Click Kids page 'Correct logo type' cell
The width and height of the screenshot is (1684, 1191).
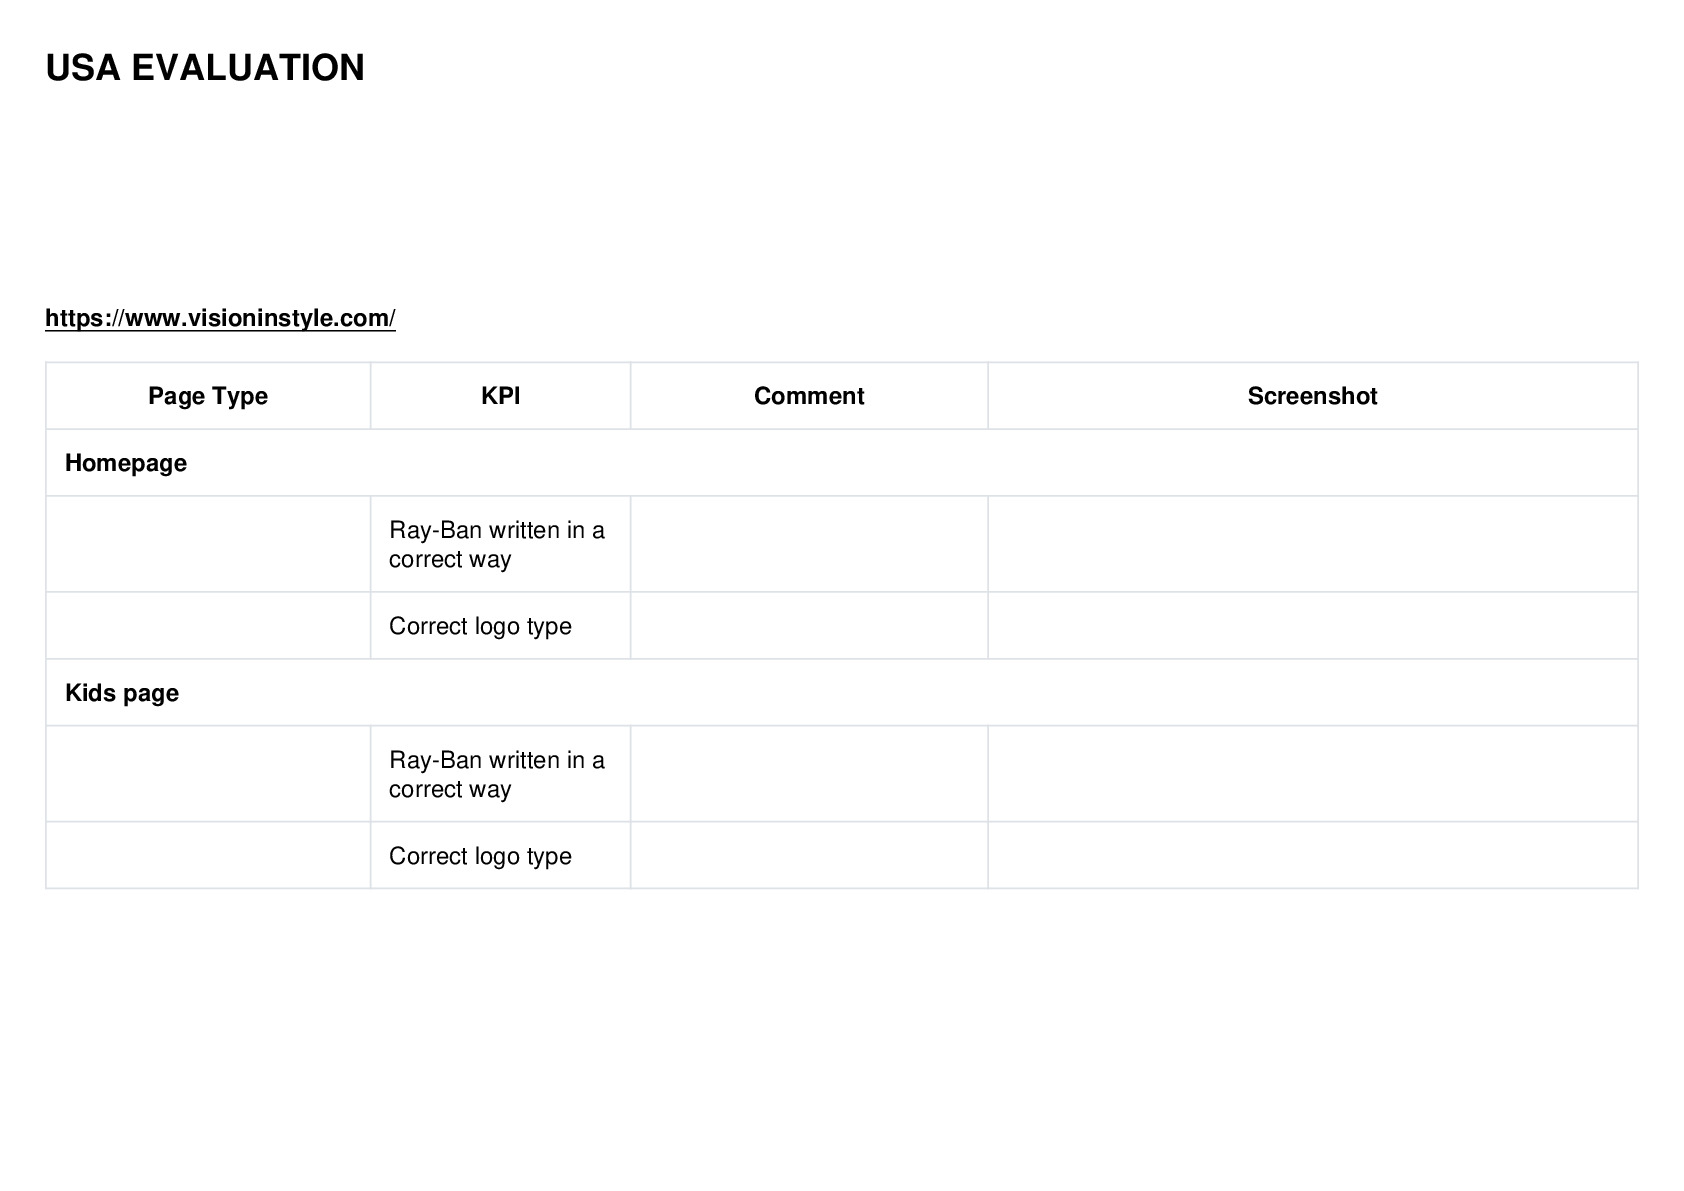click(500, 856)
